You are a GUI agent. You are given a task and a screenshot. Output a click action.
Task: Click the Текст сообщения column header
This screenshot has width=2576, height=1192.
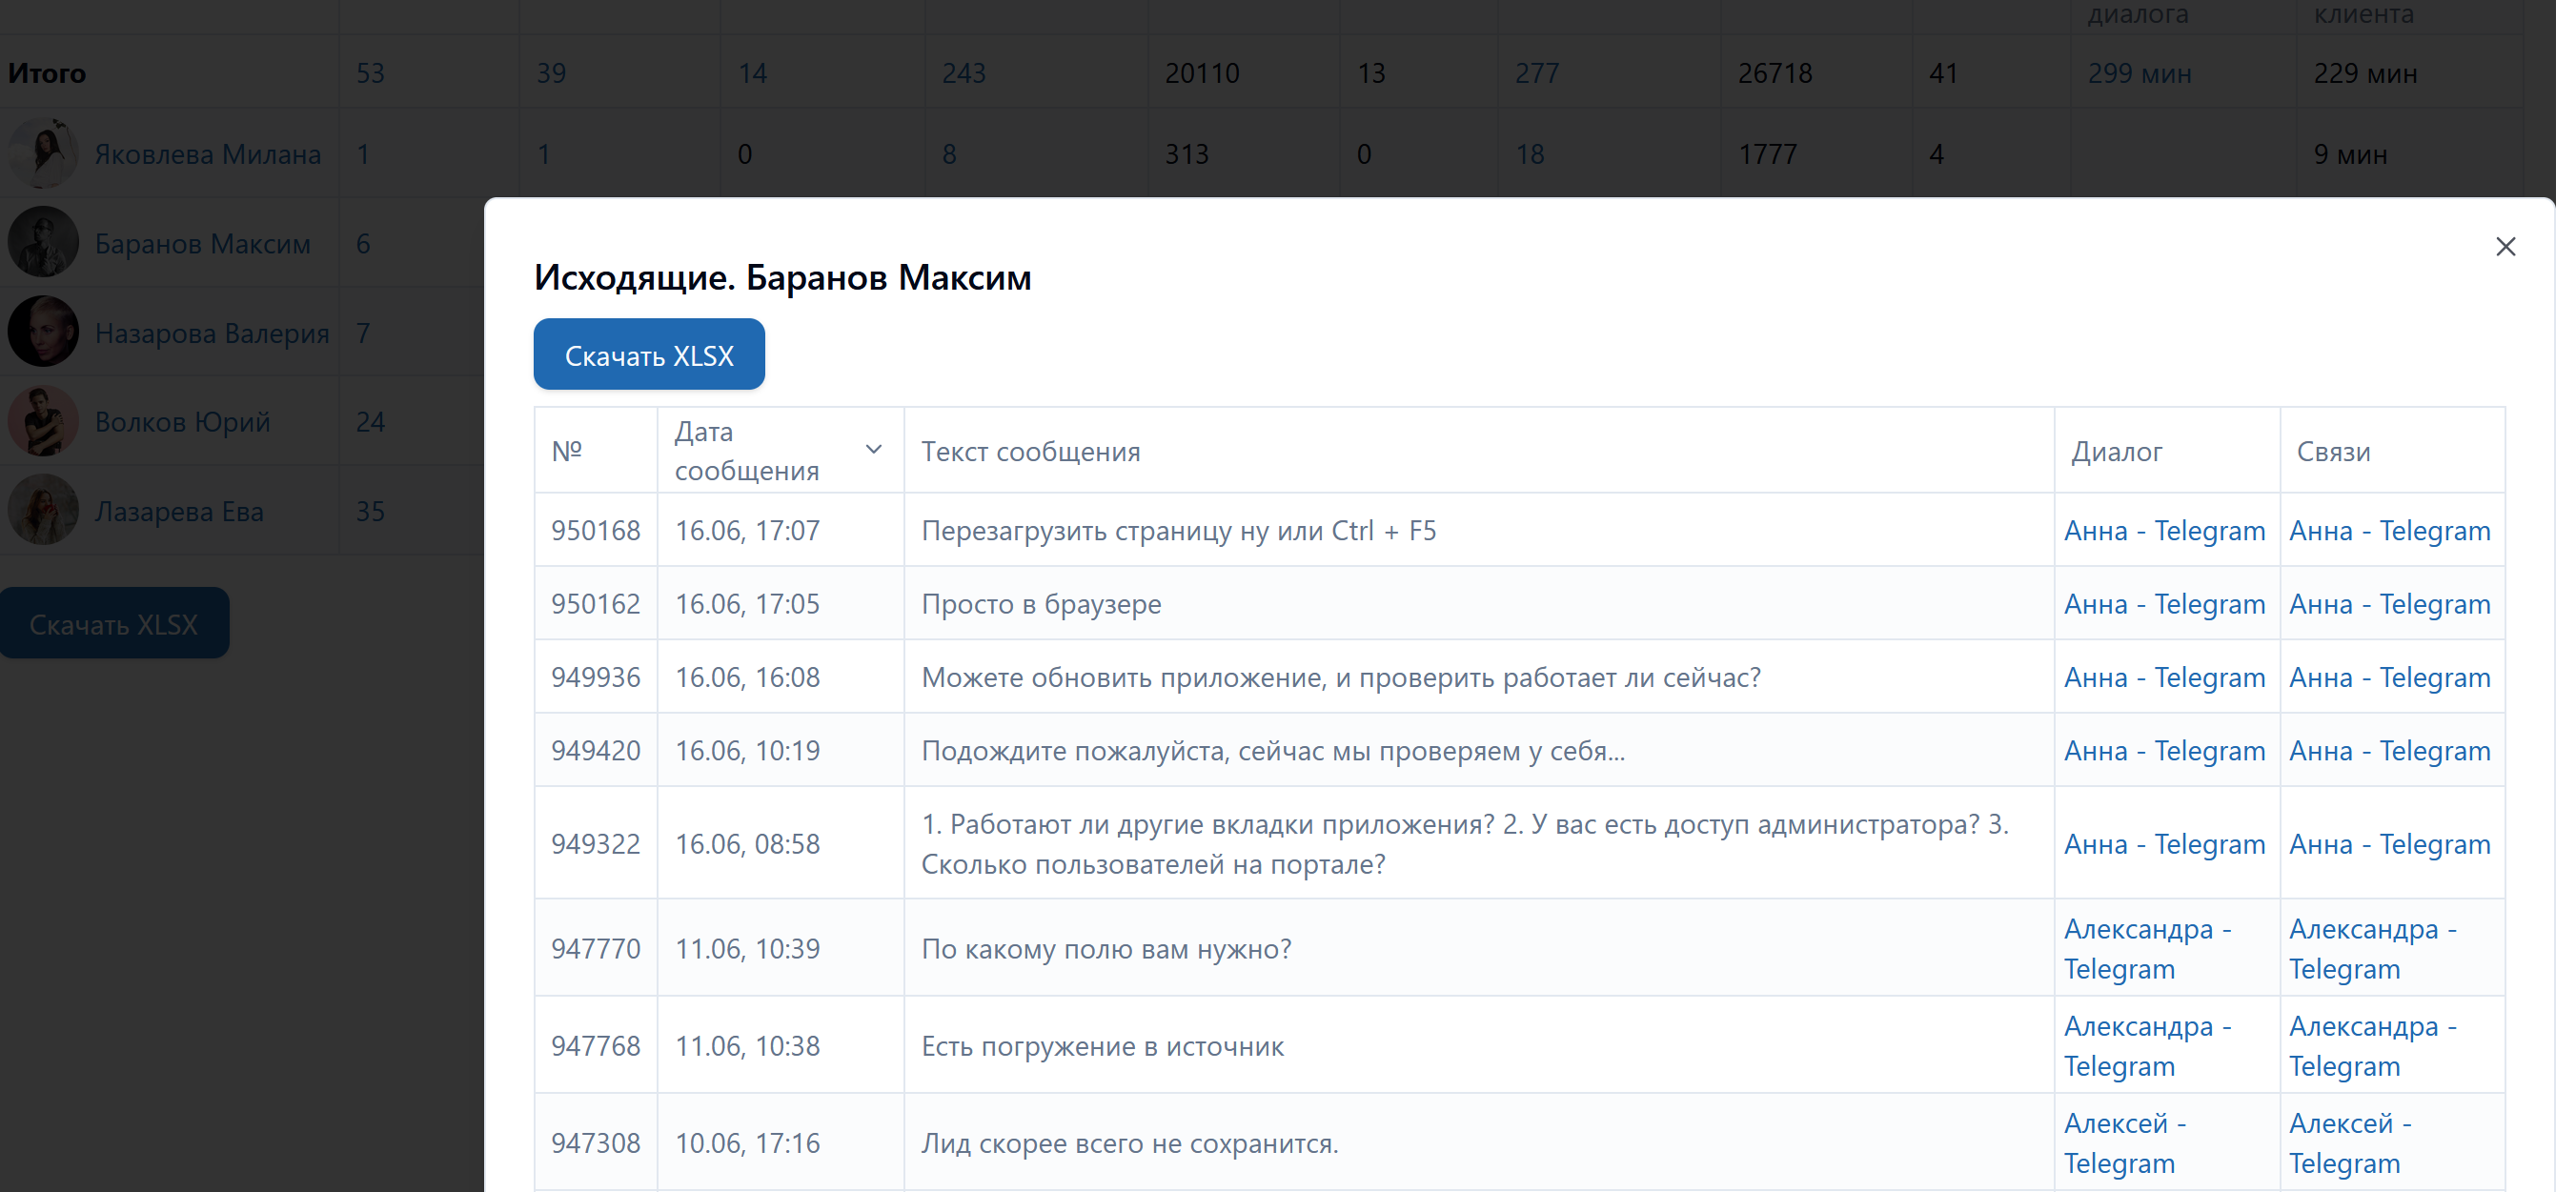[1030, 451]
